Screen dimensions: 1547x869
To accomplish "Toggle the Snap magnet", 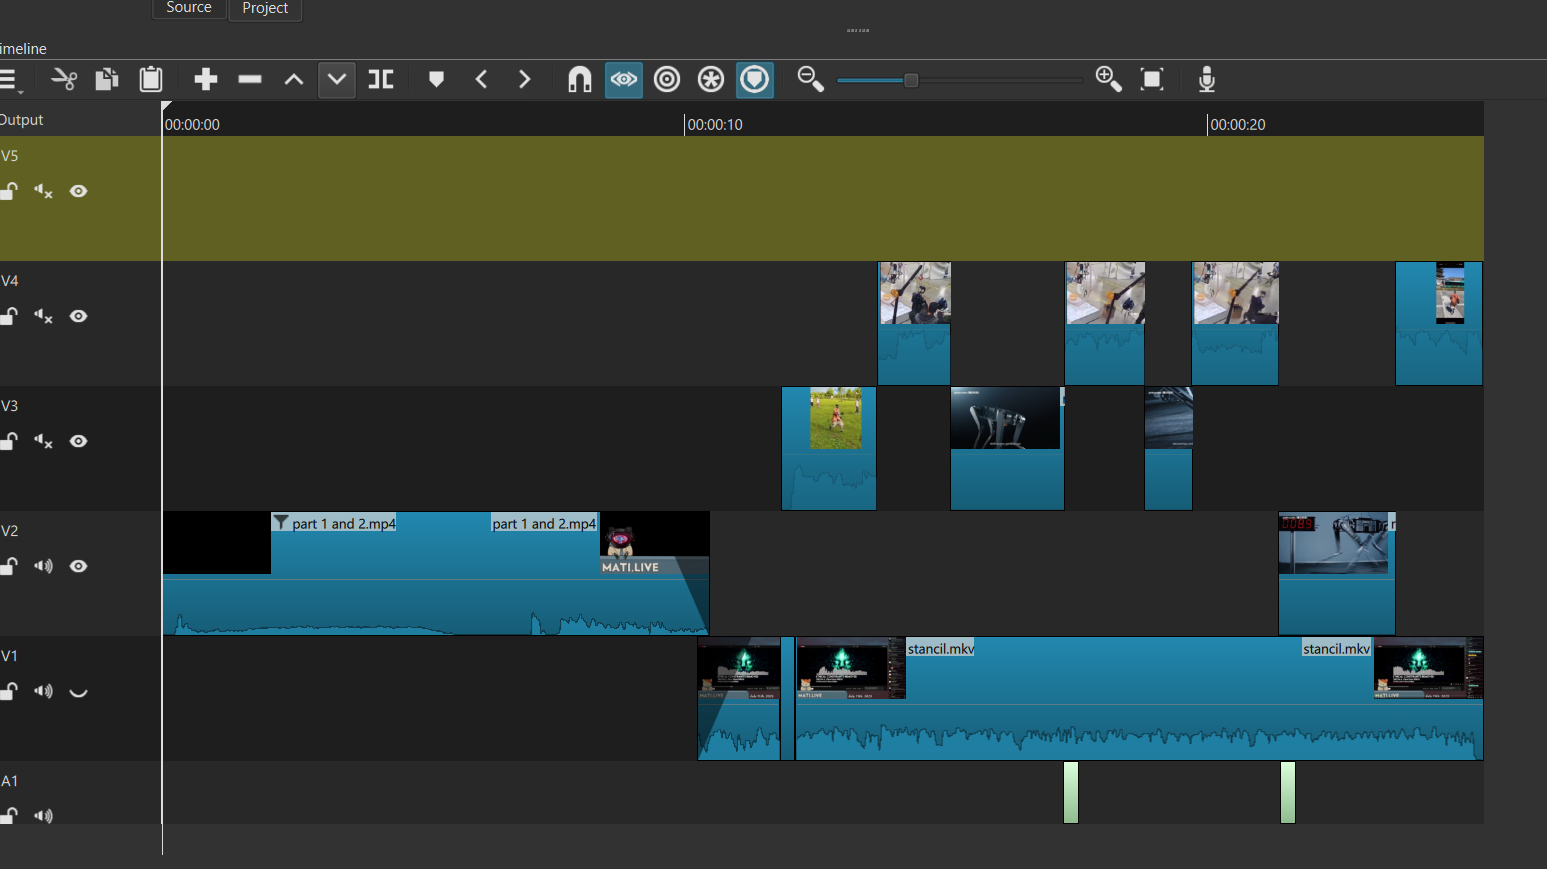I will [x=580, y=79].
